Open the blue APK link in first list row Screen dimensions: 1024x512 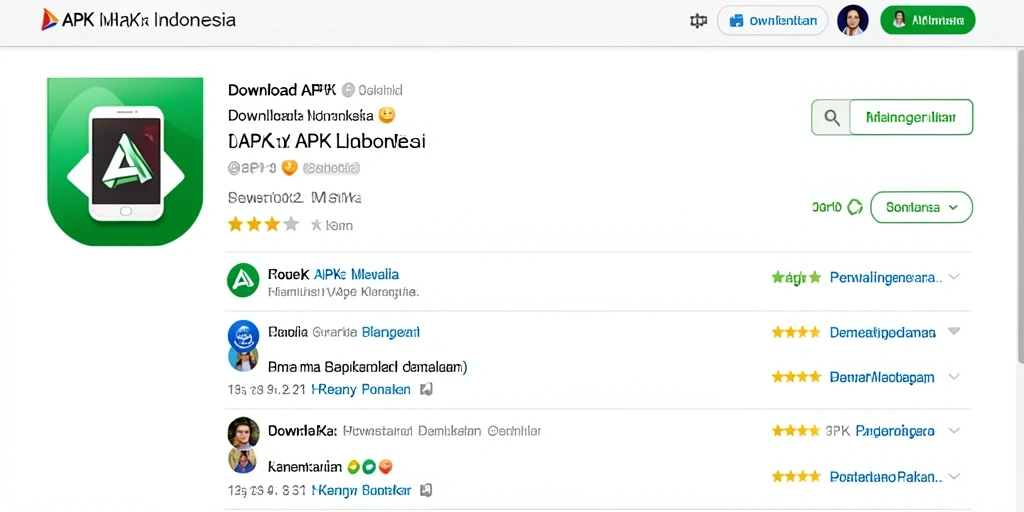(x=357, y=274)
